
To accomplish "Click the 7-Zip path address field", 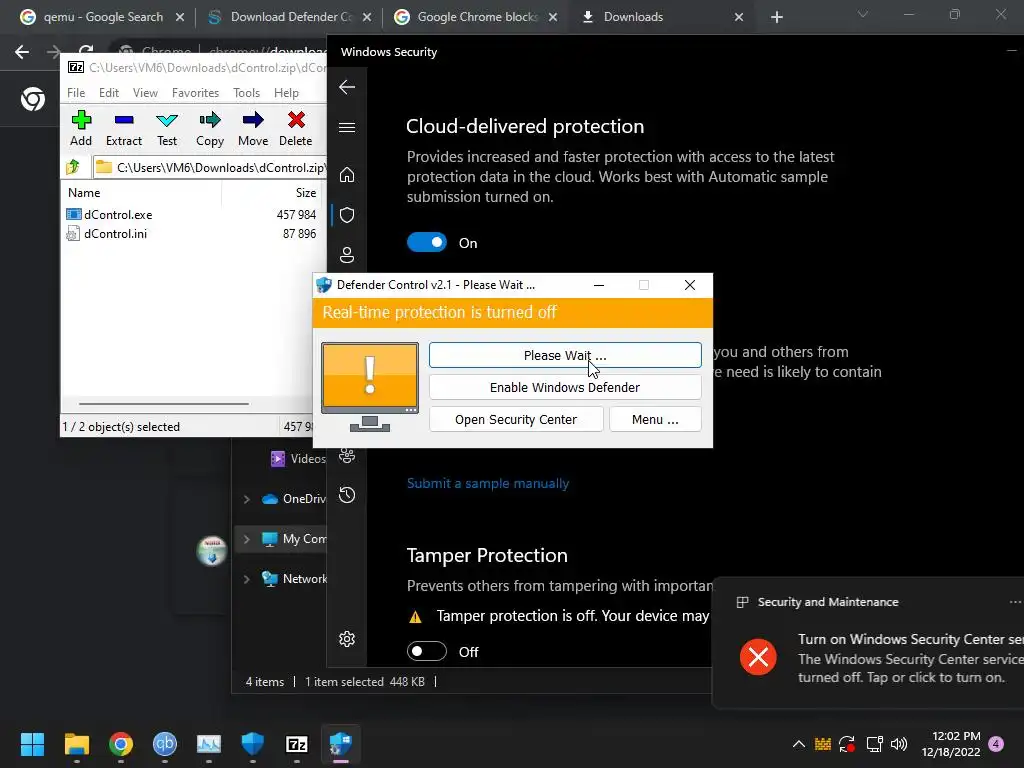I will tap(209, 167).
